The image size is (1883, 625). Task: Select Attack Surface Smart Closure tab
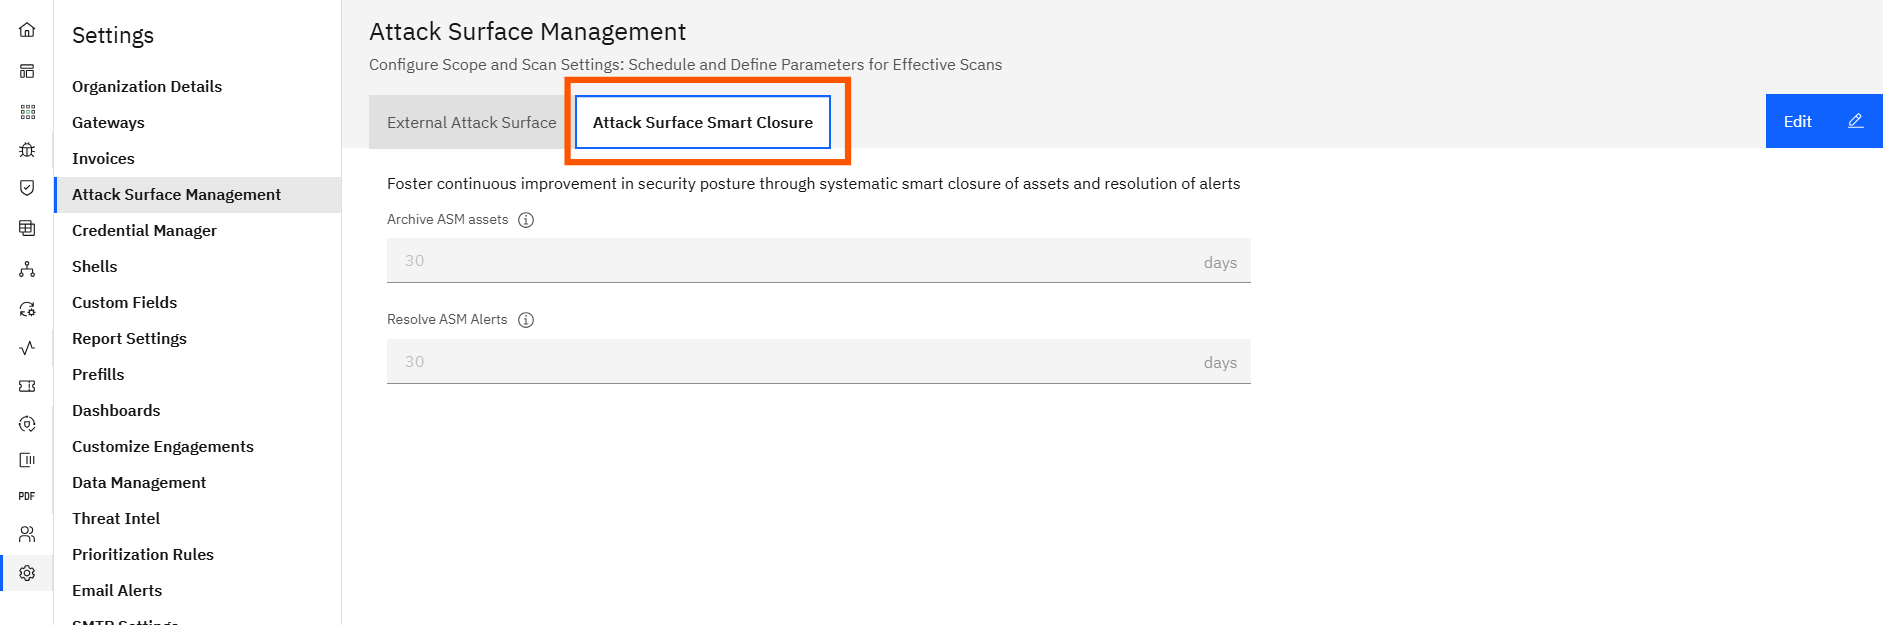(702, 122)
